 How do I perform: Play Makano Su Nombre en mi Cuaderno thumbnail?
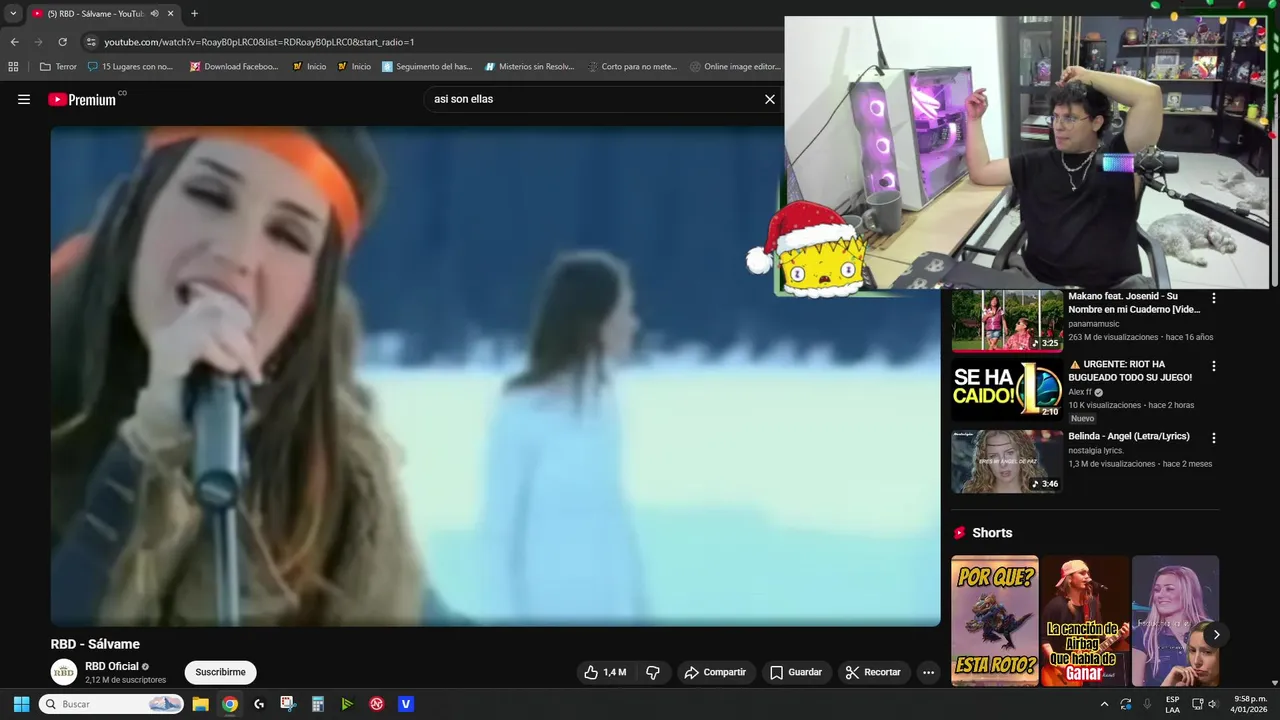tap(1007, 321)
